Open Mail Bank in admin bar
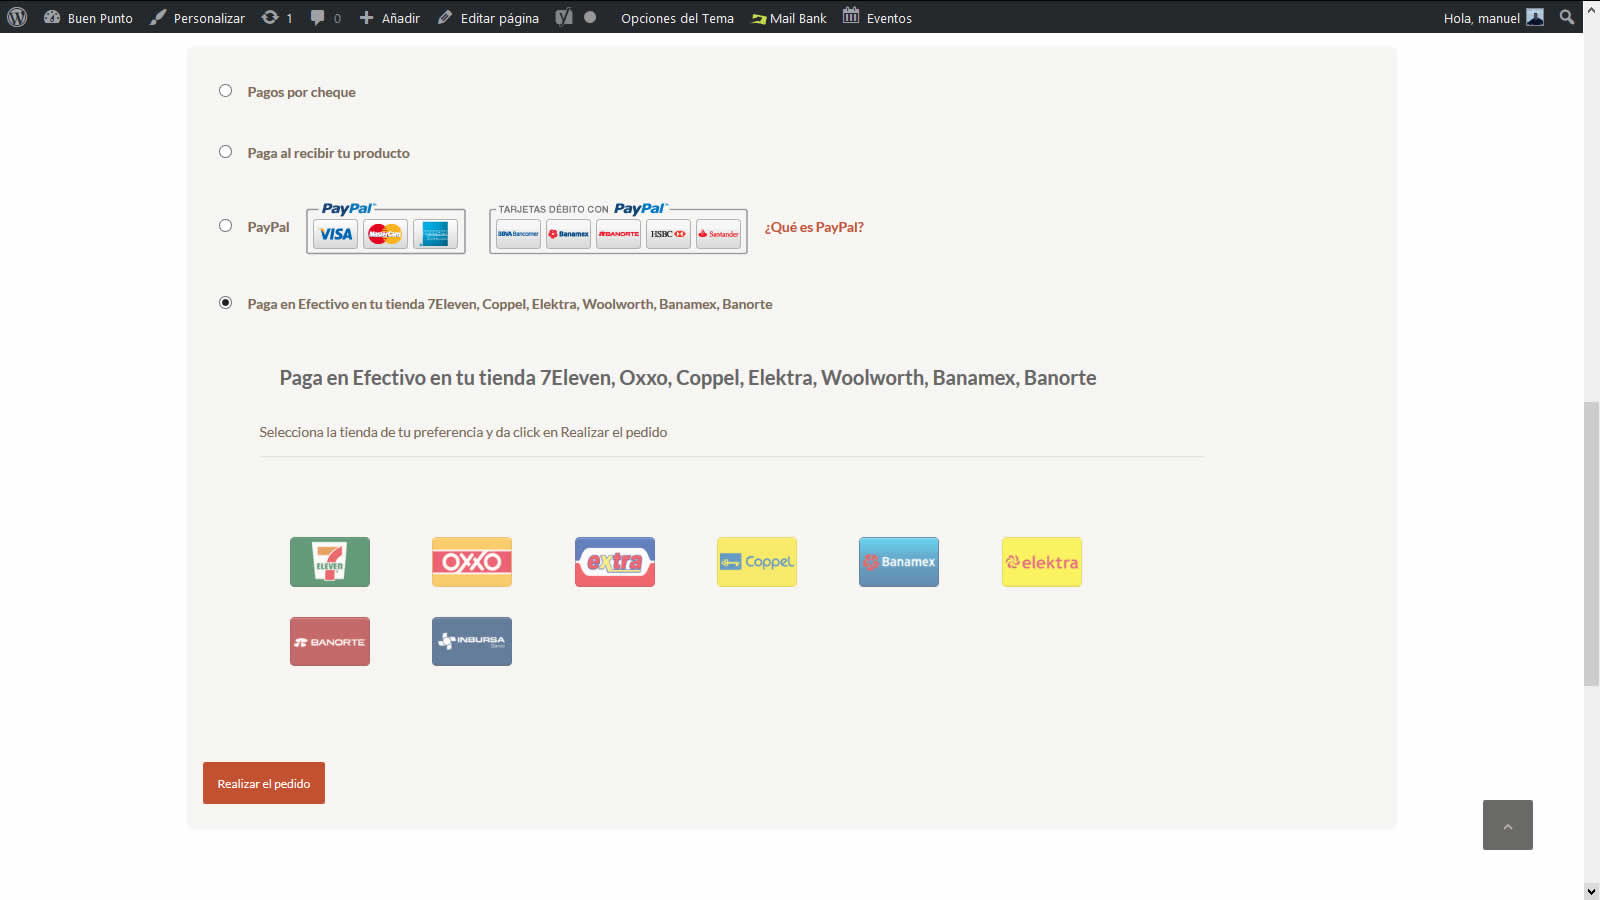The image size is (1600, 900). coord(789,18)
